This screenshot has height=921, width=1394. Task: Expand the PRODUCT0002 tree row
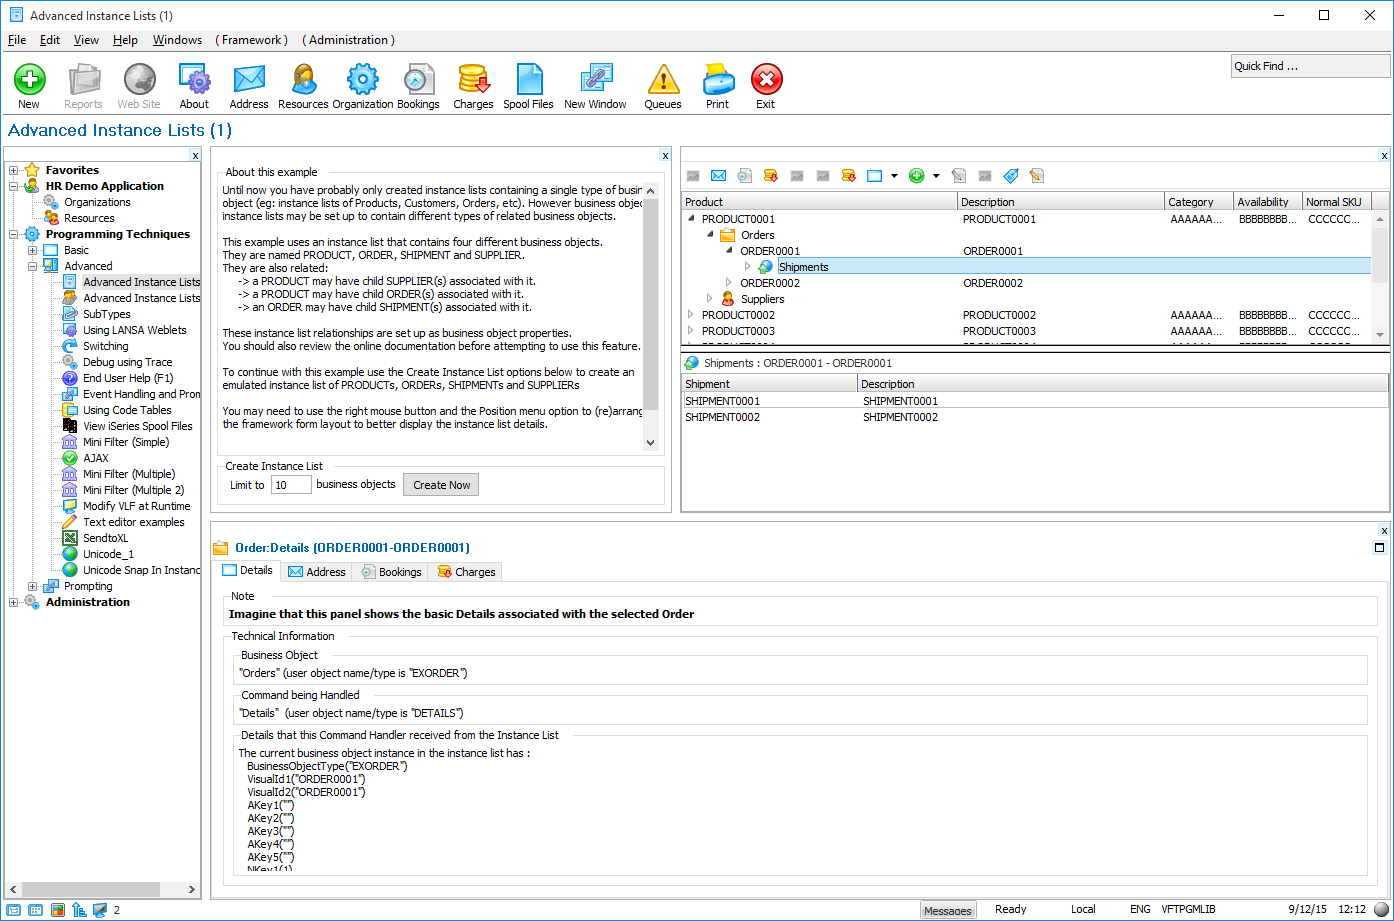point(691,315)
